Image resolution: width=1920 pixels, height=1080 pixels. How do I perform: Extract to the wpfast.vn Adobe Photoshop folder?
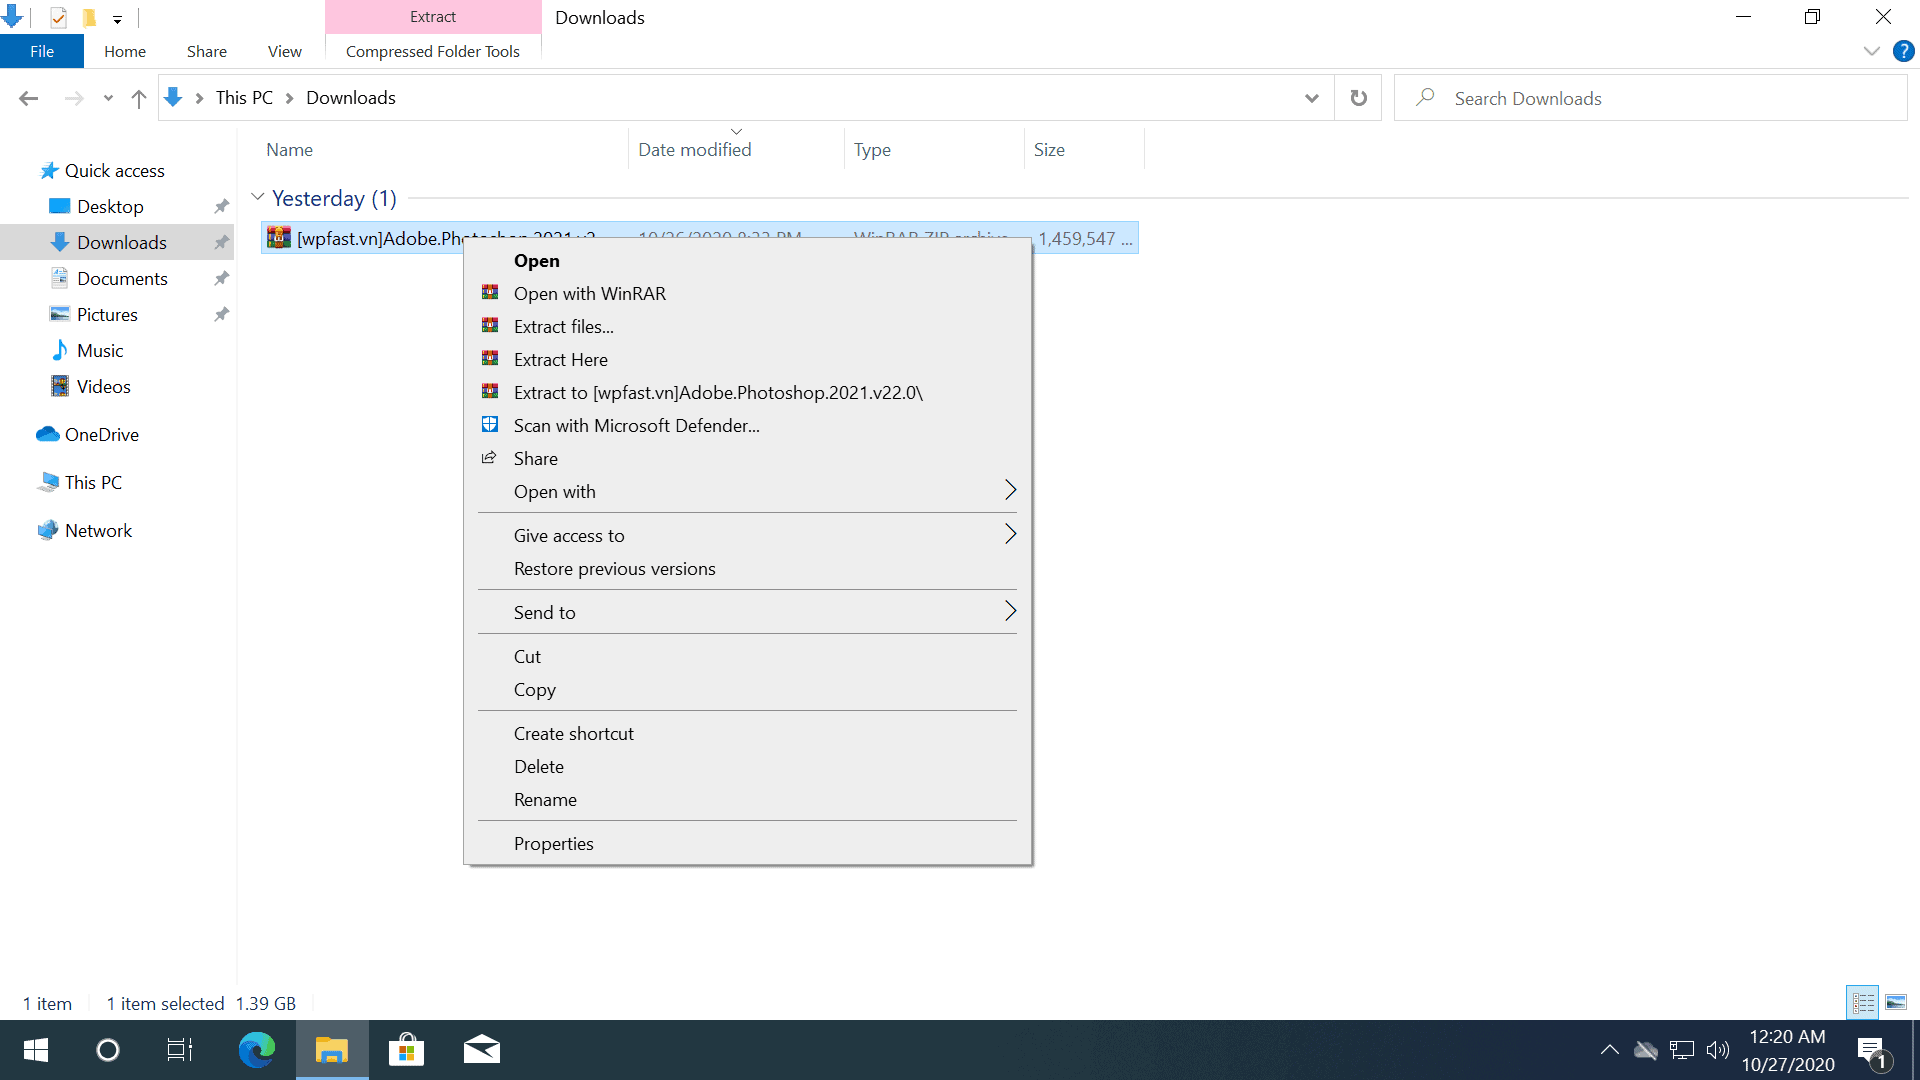coord(747,393)
